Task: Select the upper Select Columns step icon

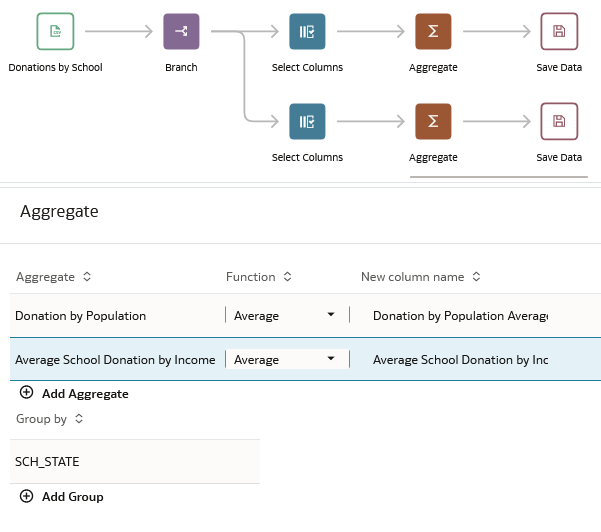Action: click(x=307, y=32)
